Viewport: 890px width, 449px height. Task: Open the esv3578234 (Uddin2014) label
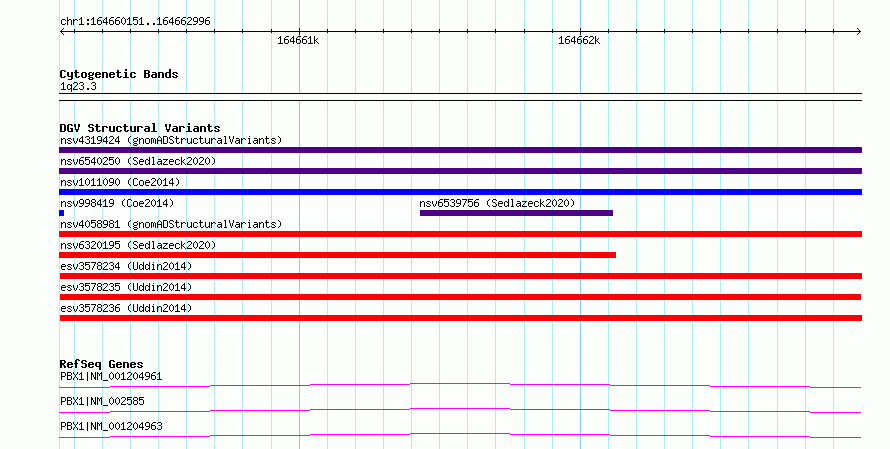click(126, 266)
